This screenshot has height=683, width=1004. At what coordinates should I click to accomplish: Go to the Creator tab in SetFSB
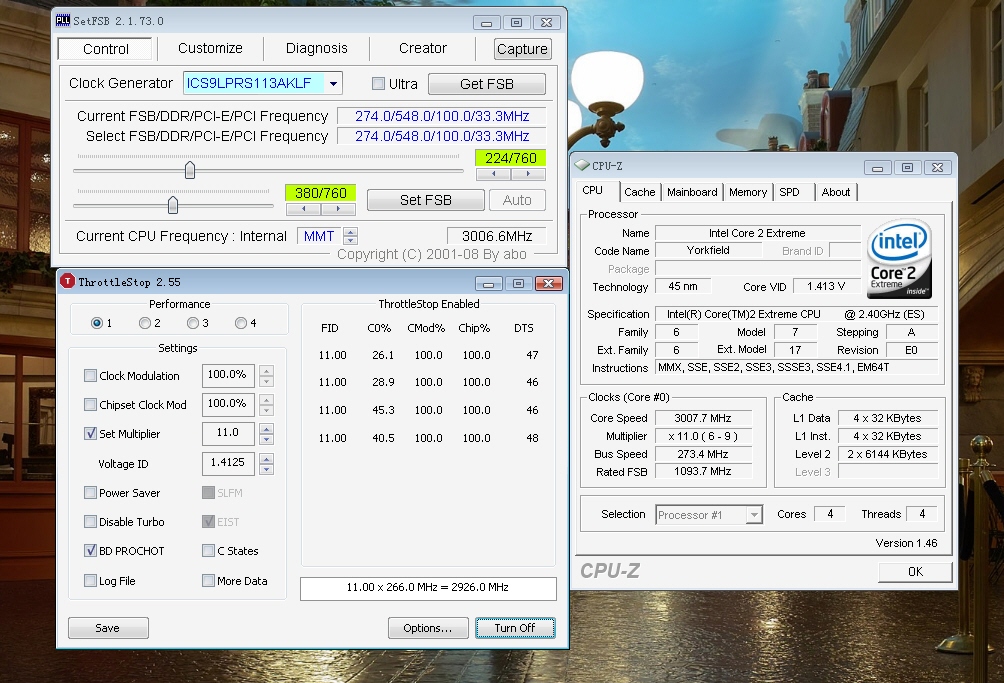[423, 49]
